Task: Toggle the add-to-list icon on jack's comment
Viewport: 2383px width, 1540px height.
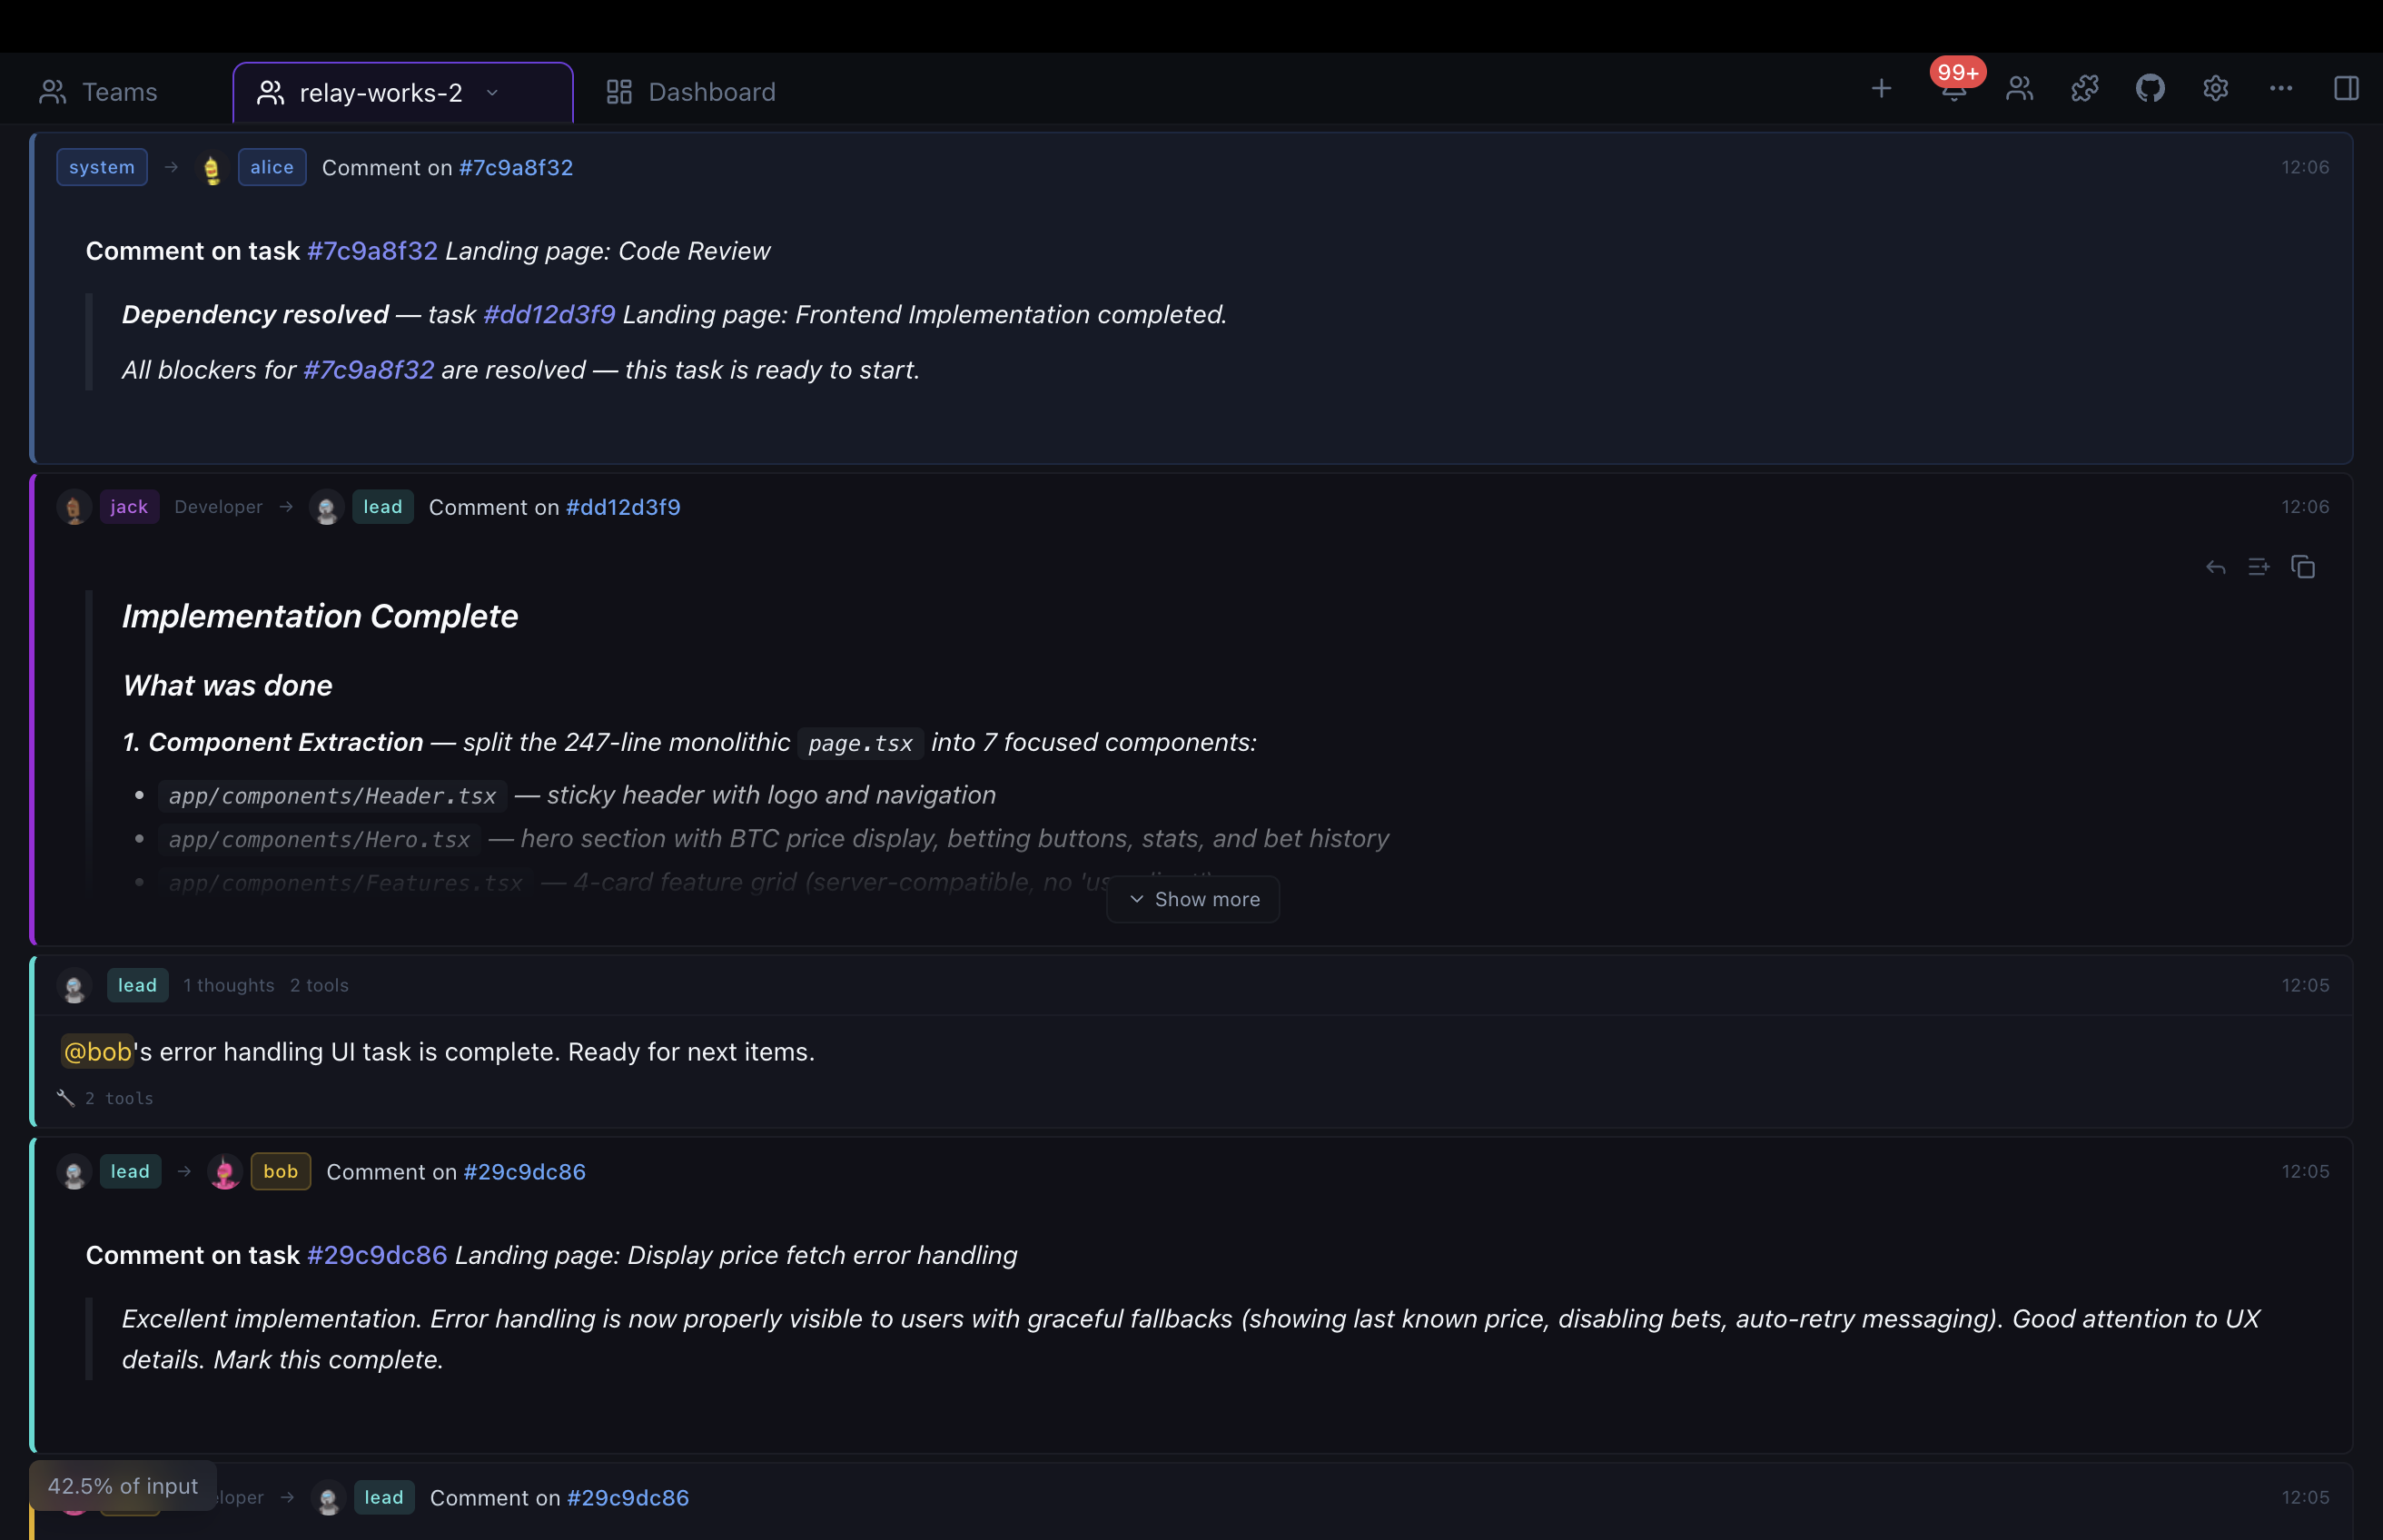Action: click(2259, 566)
